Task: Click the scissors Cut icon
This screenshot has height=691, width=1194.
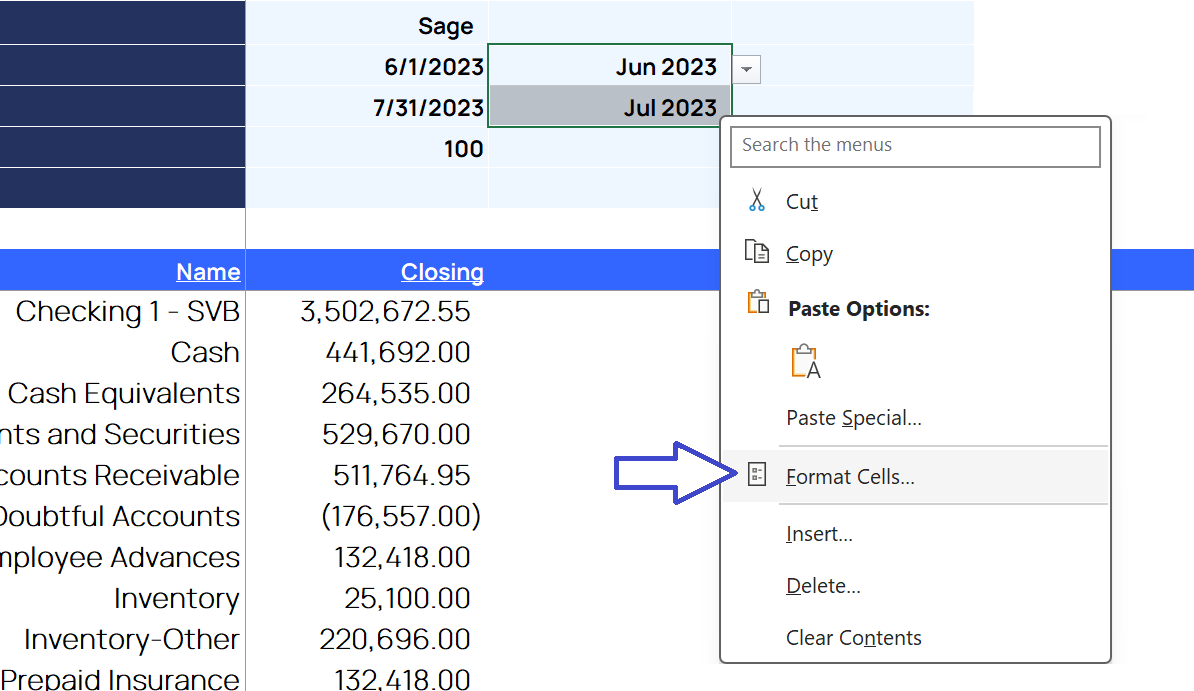Action: click(x=757, y=201)
